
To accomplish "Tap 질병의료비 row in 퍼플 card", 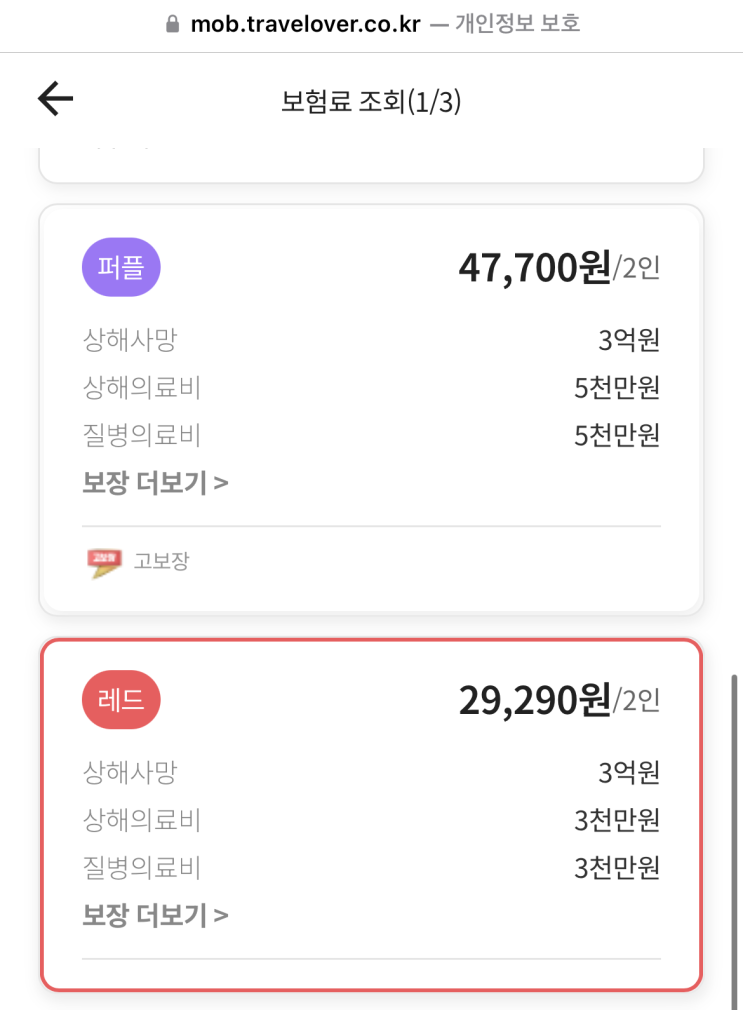I will click(x=141, y=436).
